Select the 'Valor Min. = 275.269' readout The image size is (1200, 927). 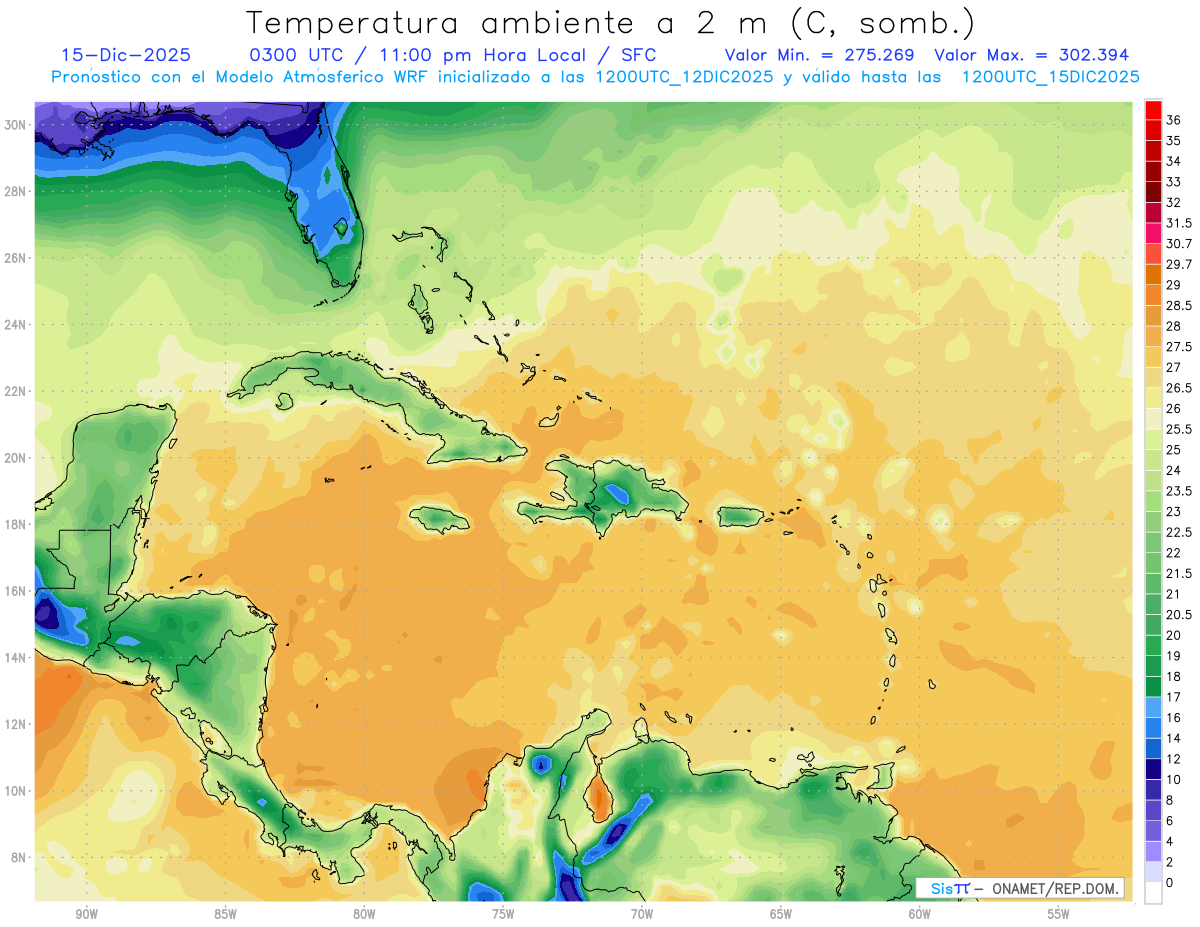821,55
